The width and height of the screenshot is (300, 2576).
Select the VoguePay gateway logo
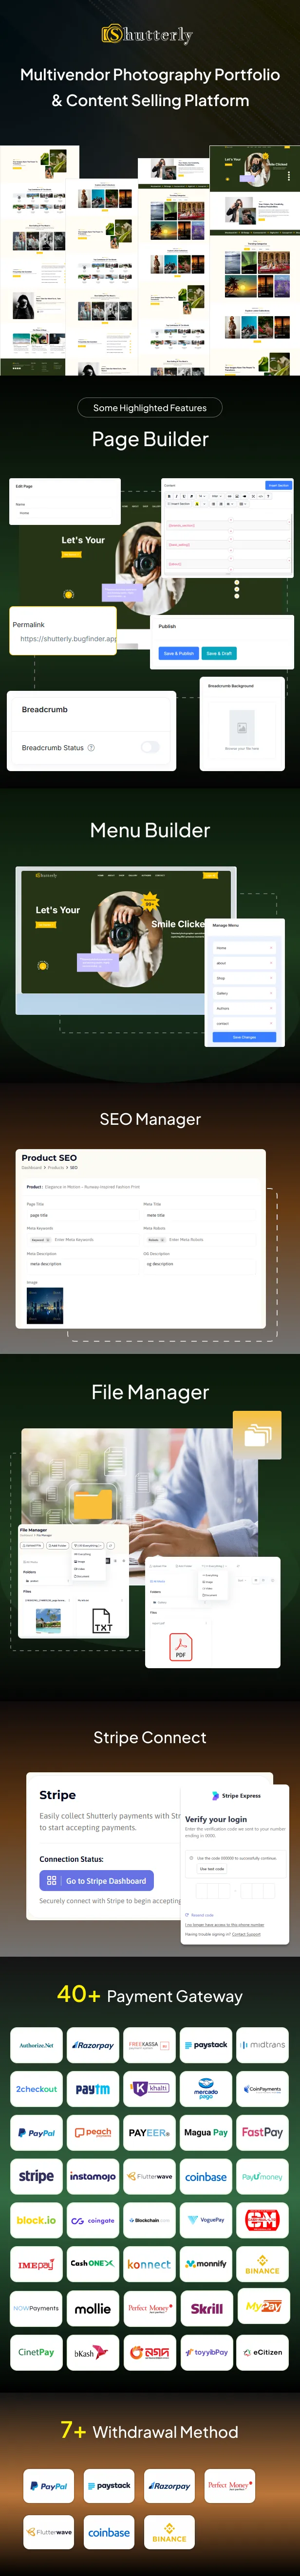click(206, 2220)
